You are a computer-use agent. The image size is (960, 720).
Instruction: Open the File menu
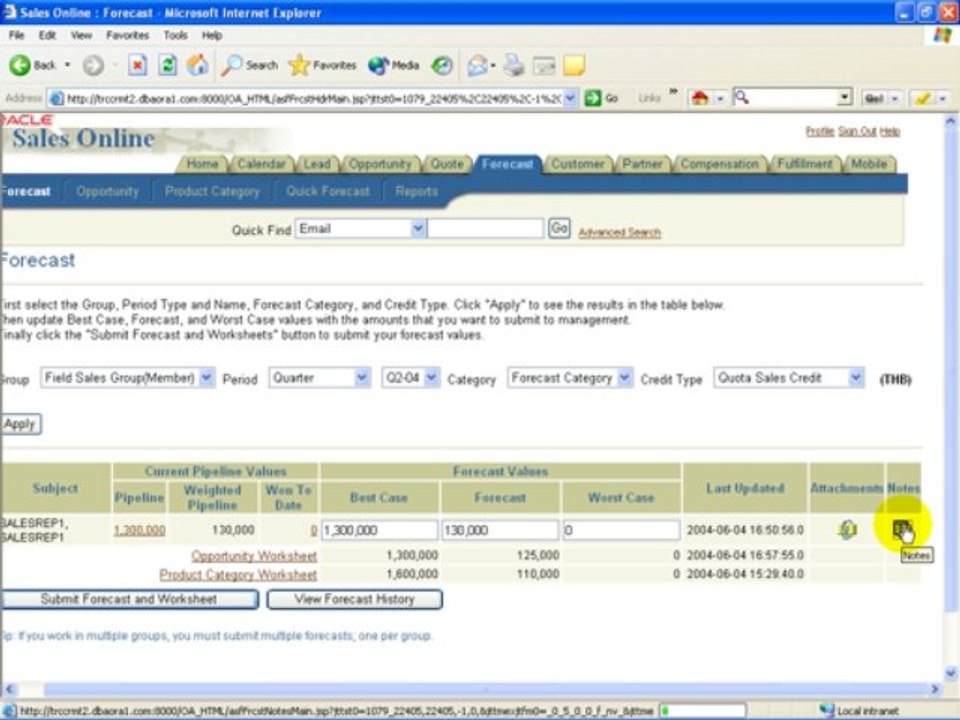[x=17, y=36]
